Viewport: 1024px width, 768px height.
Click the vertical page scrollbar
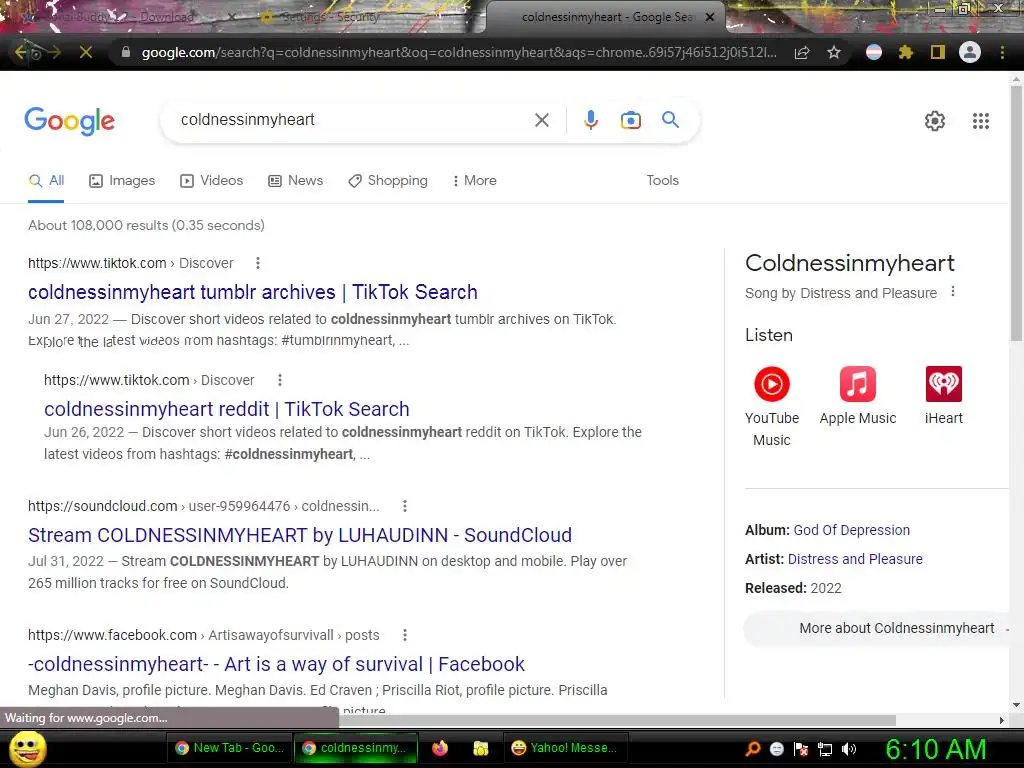(1016, 216)
